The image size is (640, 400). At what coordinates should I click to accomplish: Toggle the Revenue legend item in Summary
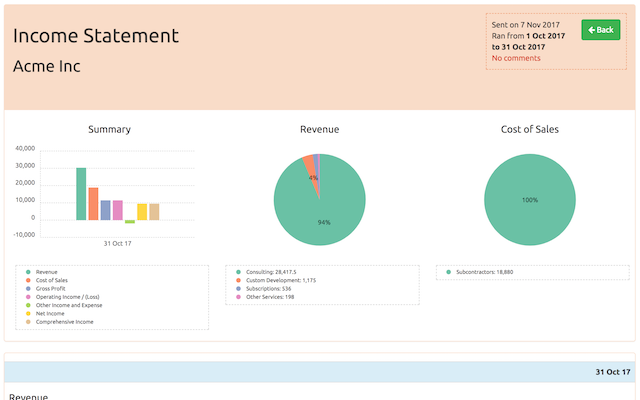point(42,272)
